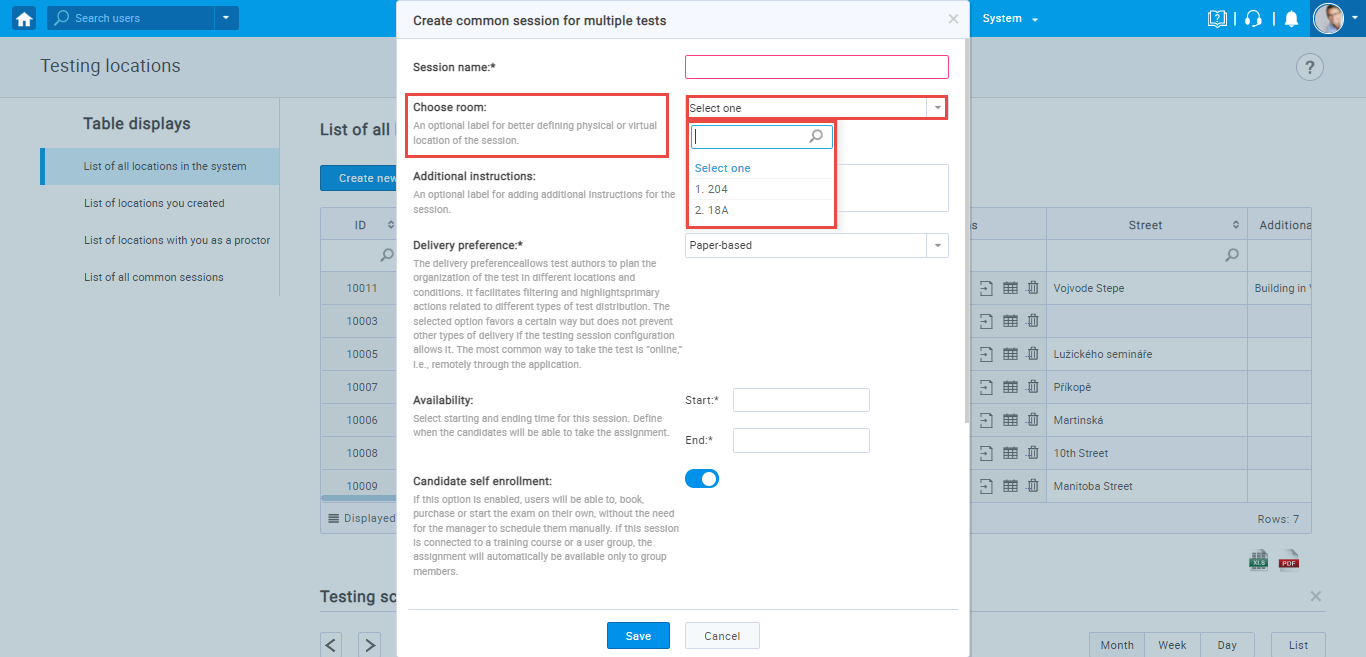Screen dimensions: 1366x657
Task: Export table to XLS file
Action: click(1258, 561)
